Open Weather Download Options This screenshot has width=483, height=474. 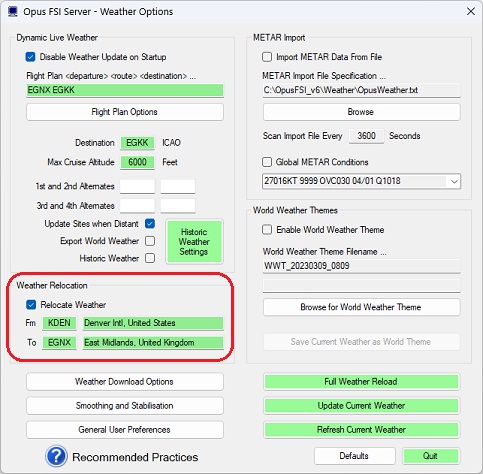point(125,382)
